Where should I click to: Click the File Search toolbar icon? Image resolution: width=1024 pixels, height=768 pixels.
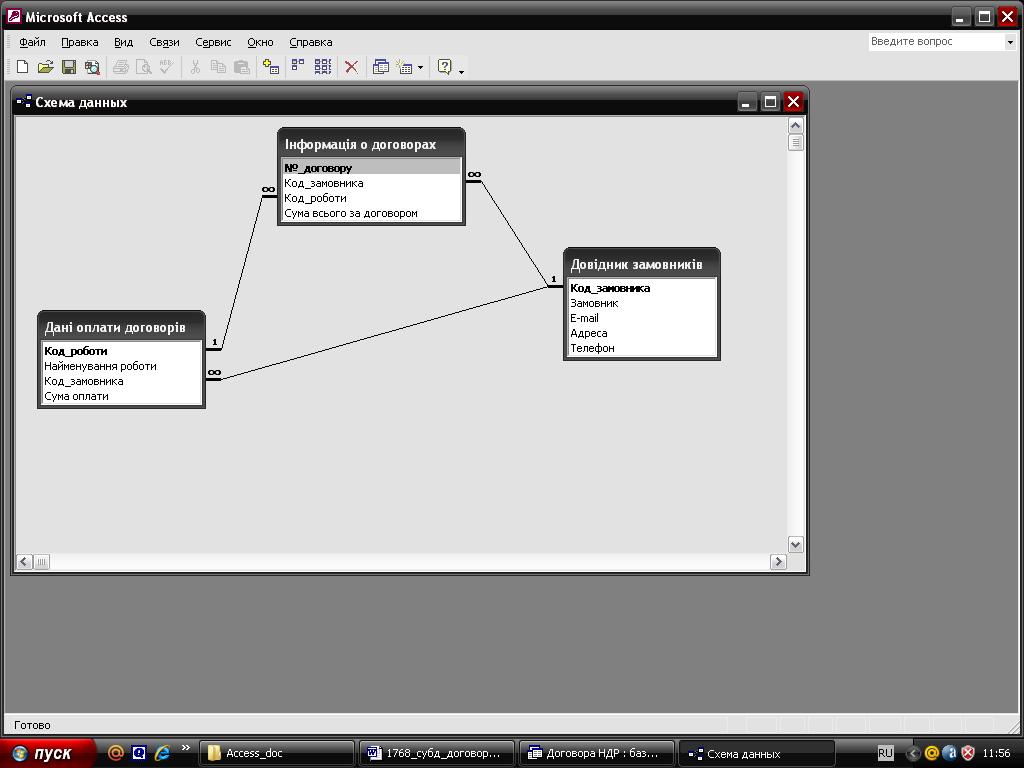tap(92, 67)
